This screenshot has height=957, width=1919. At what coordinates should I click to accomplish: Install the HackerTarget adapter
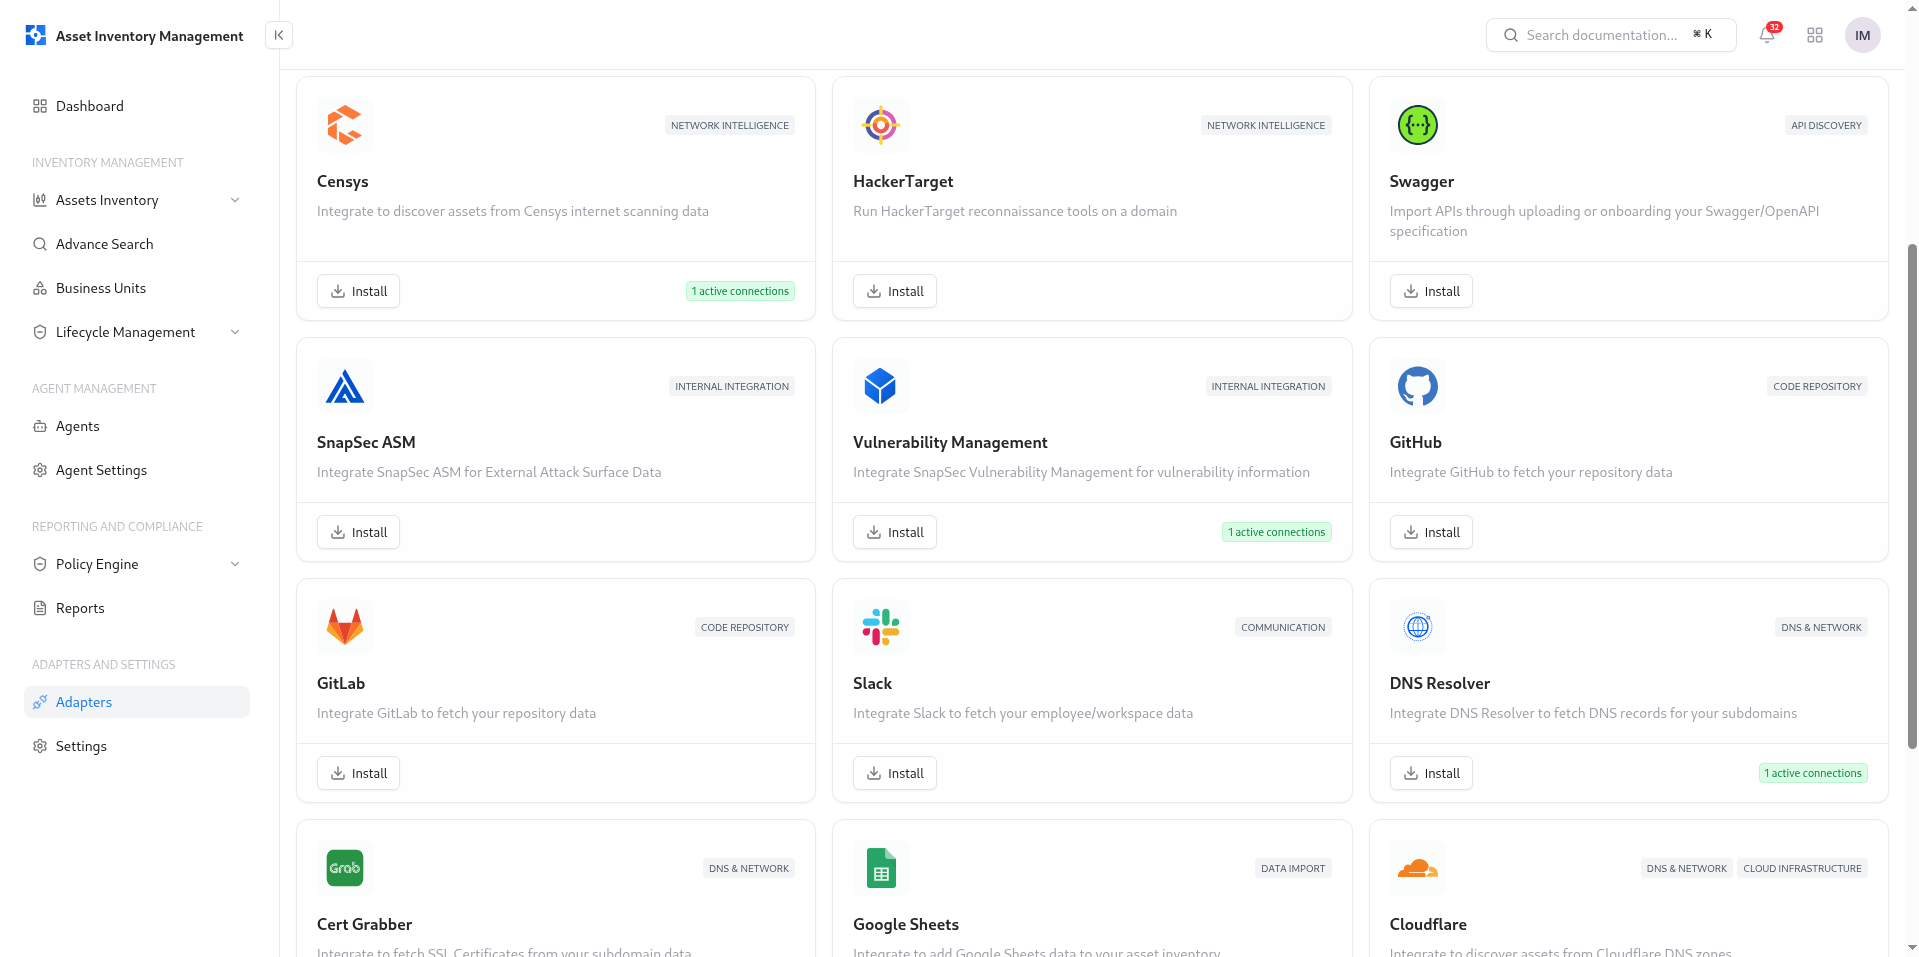pyautogui.click(x=894, y=291)
